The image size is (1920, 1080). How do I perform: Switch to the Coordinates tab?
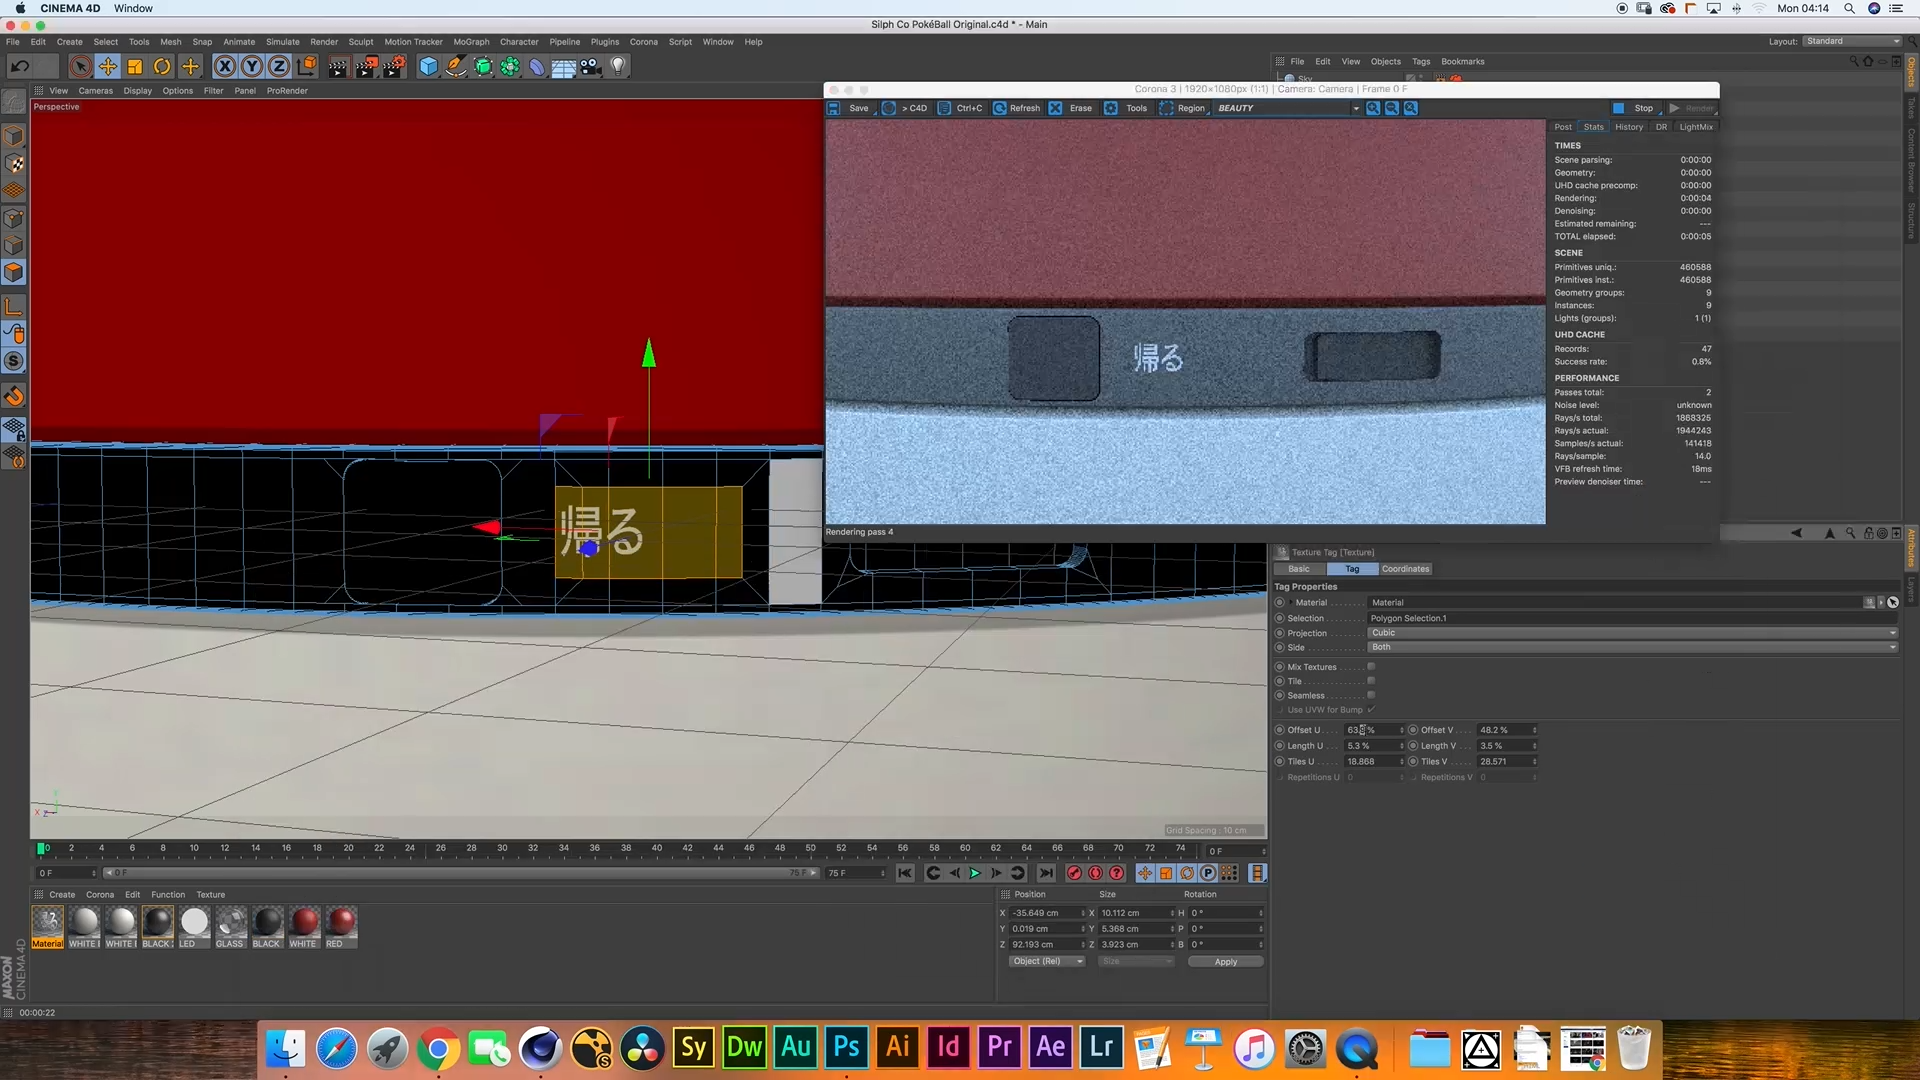(1405, 569)
